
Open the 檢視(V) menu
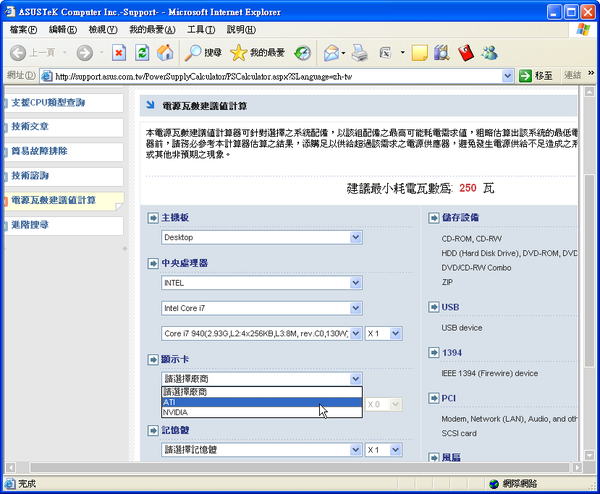103,29
